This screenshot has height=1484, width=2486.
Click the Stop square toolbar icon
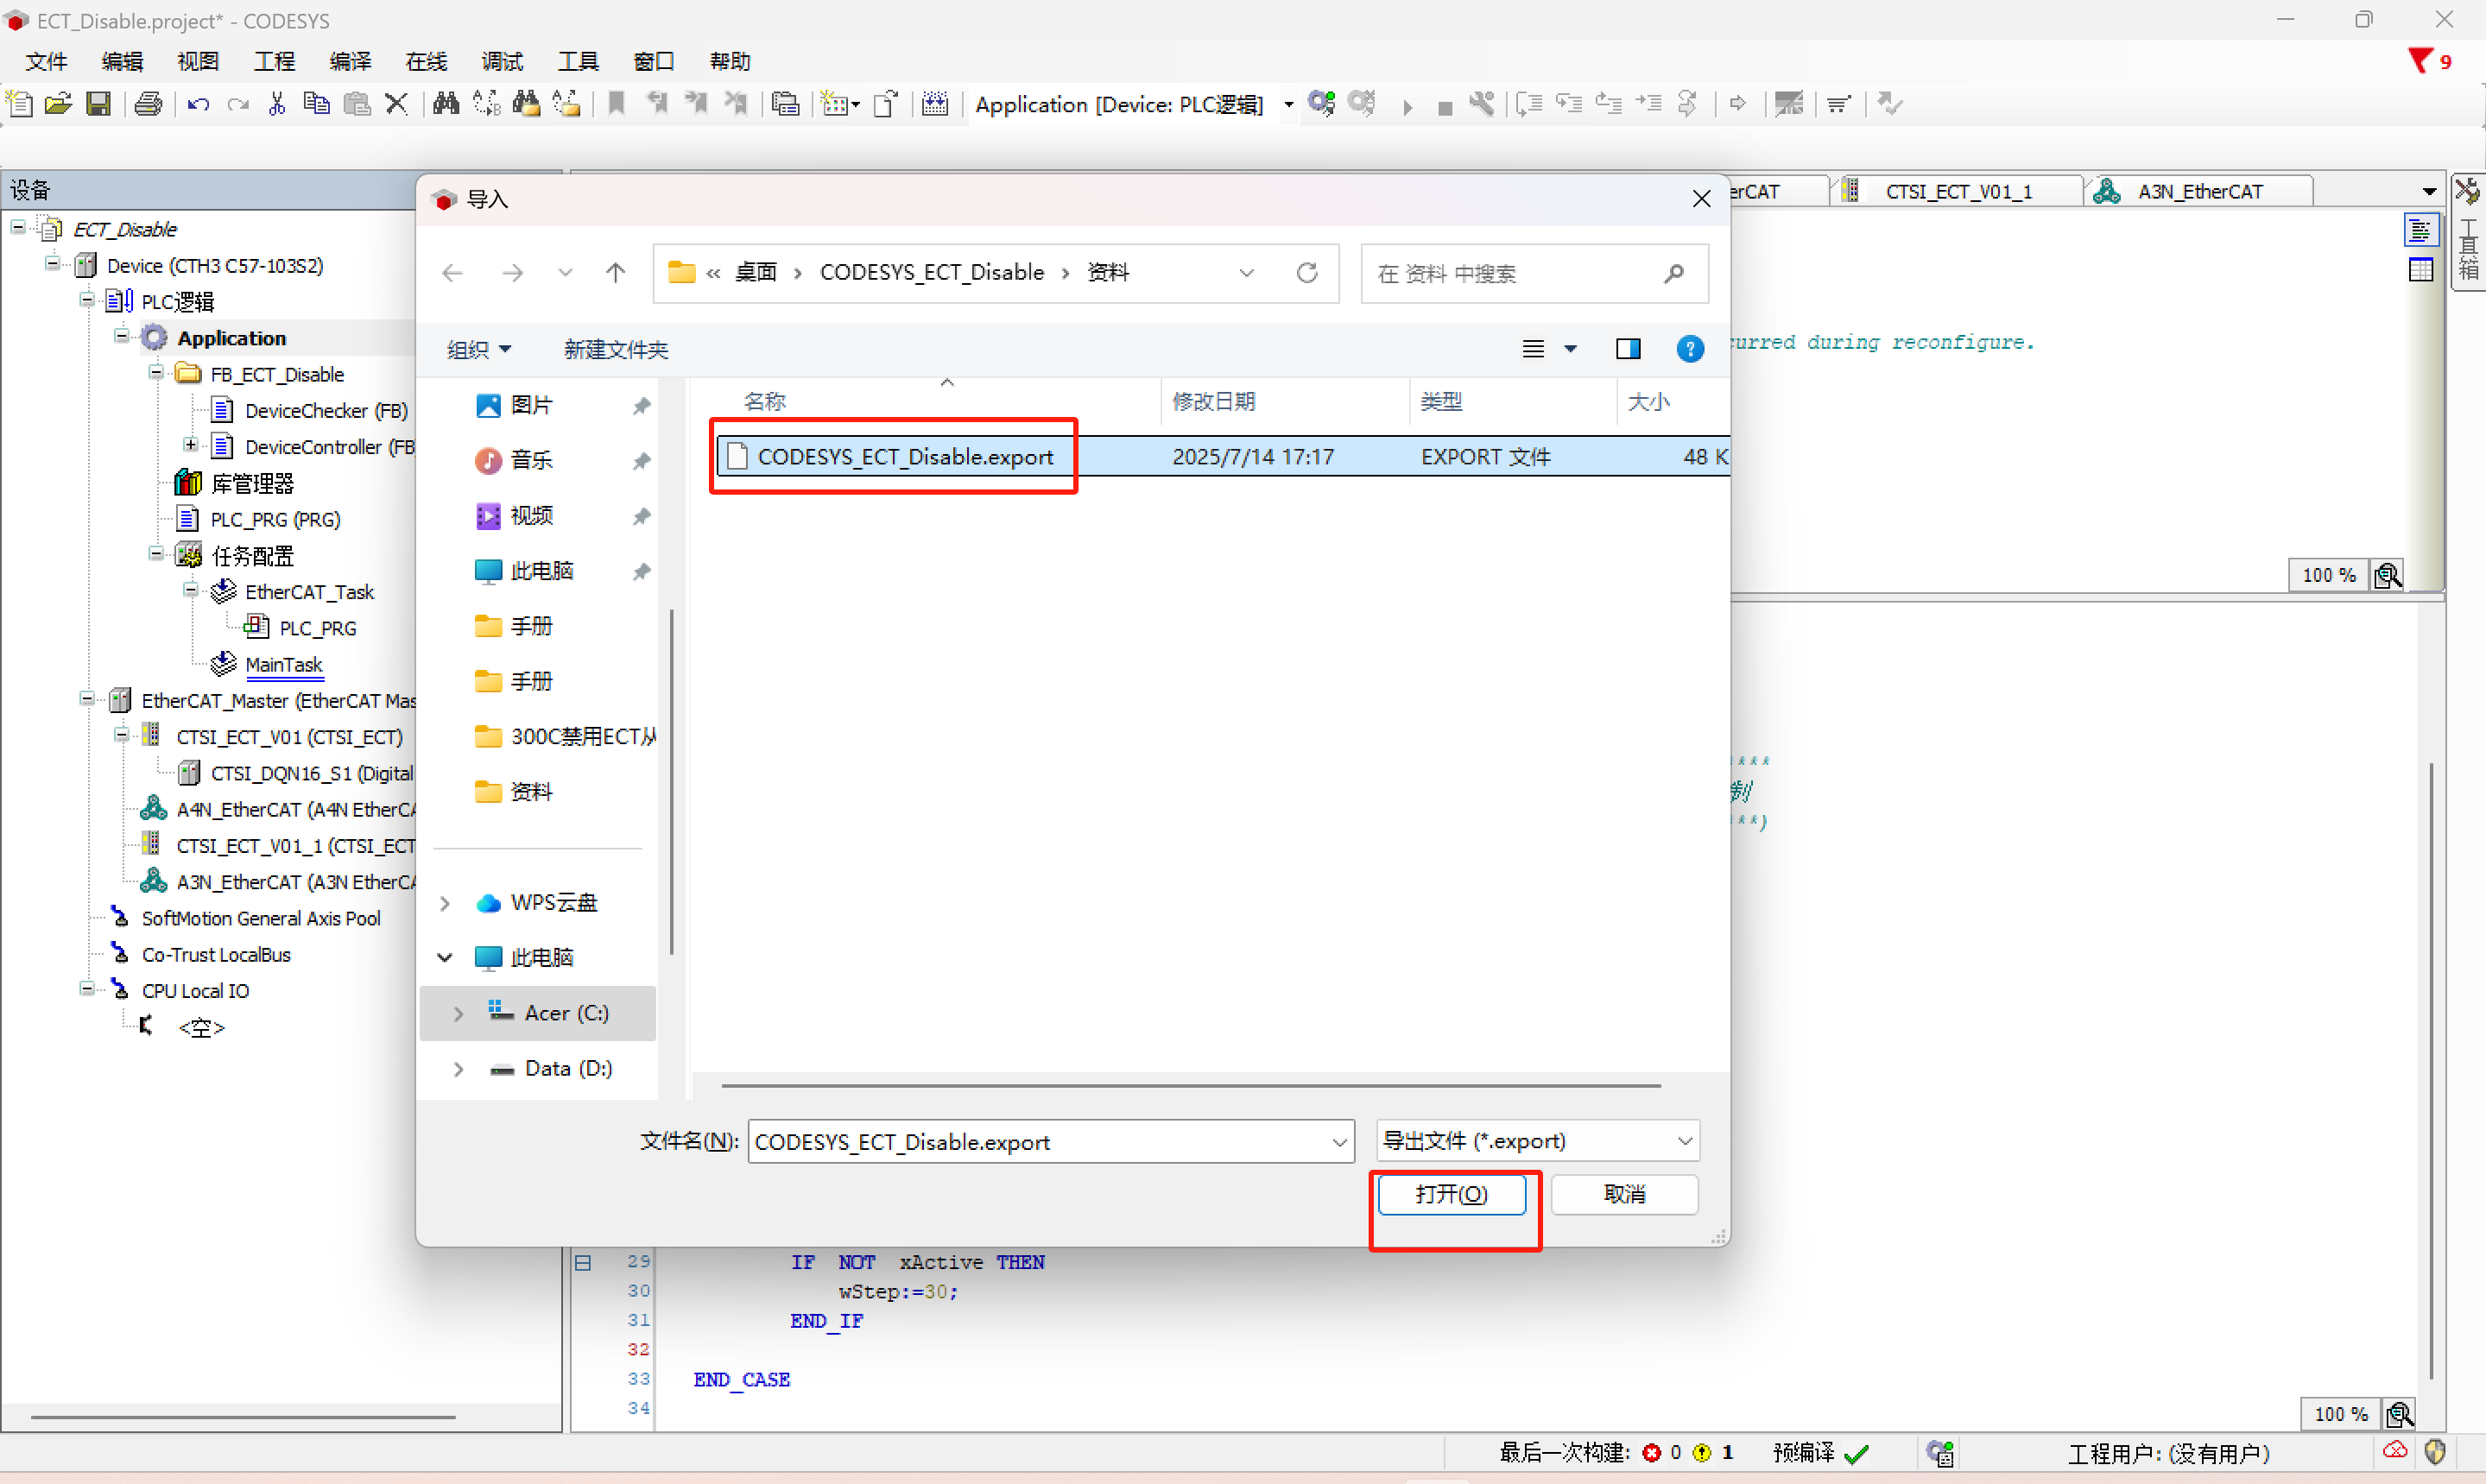[x=1445, y=107]
